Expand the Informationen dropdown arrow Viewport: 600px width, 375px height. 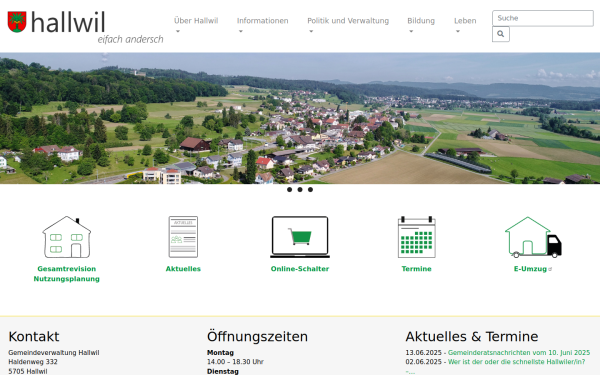240,31
